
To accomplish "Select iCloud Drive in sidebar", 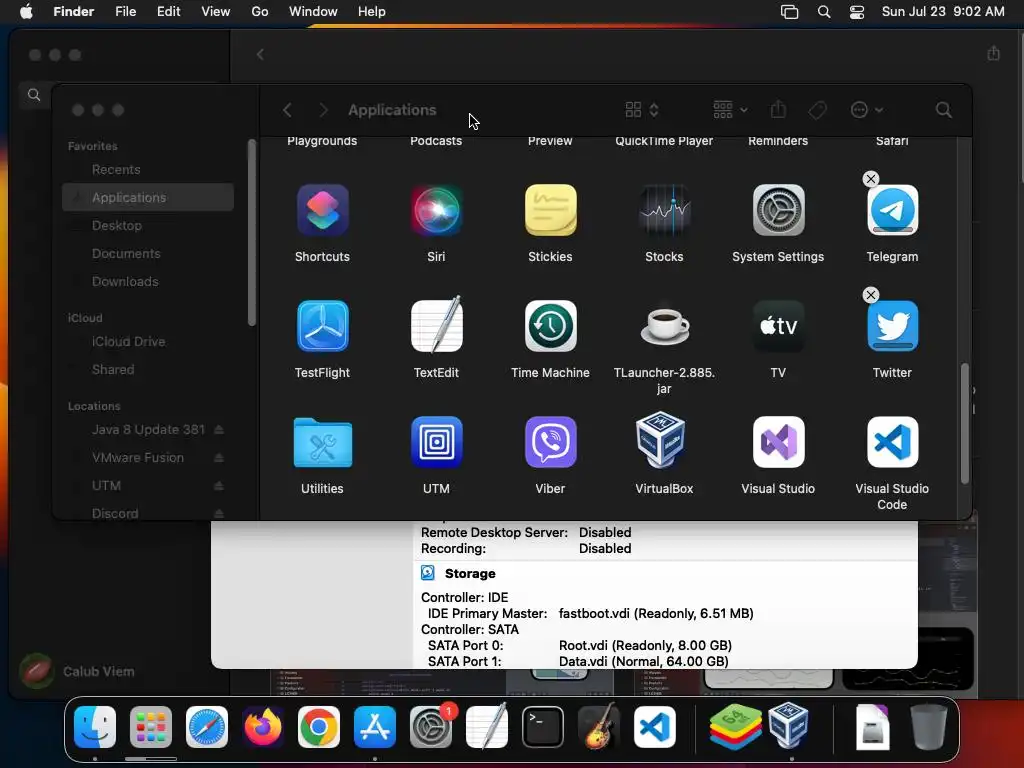I will (x=148, y=342).
